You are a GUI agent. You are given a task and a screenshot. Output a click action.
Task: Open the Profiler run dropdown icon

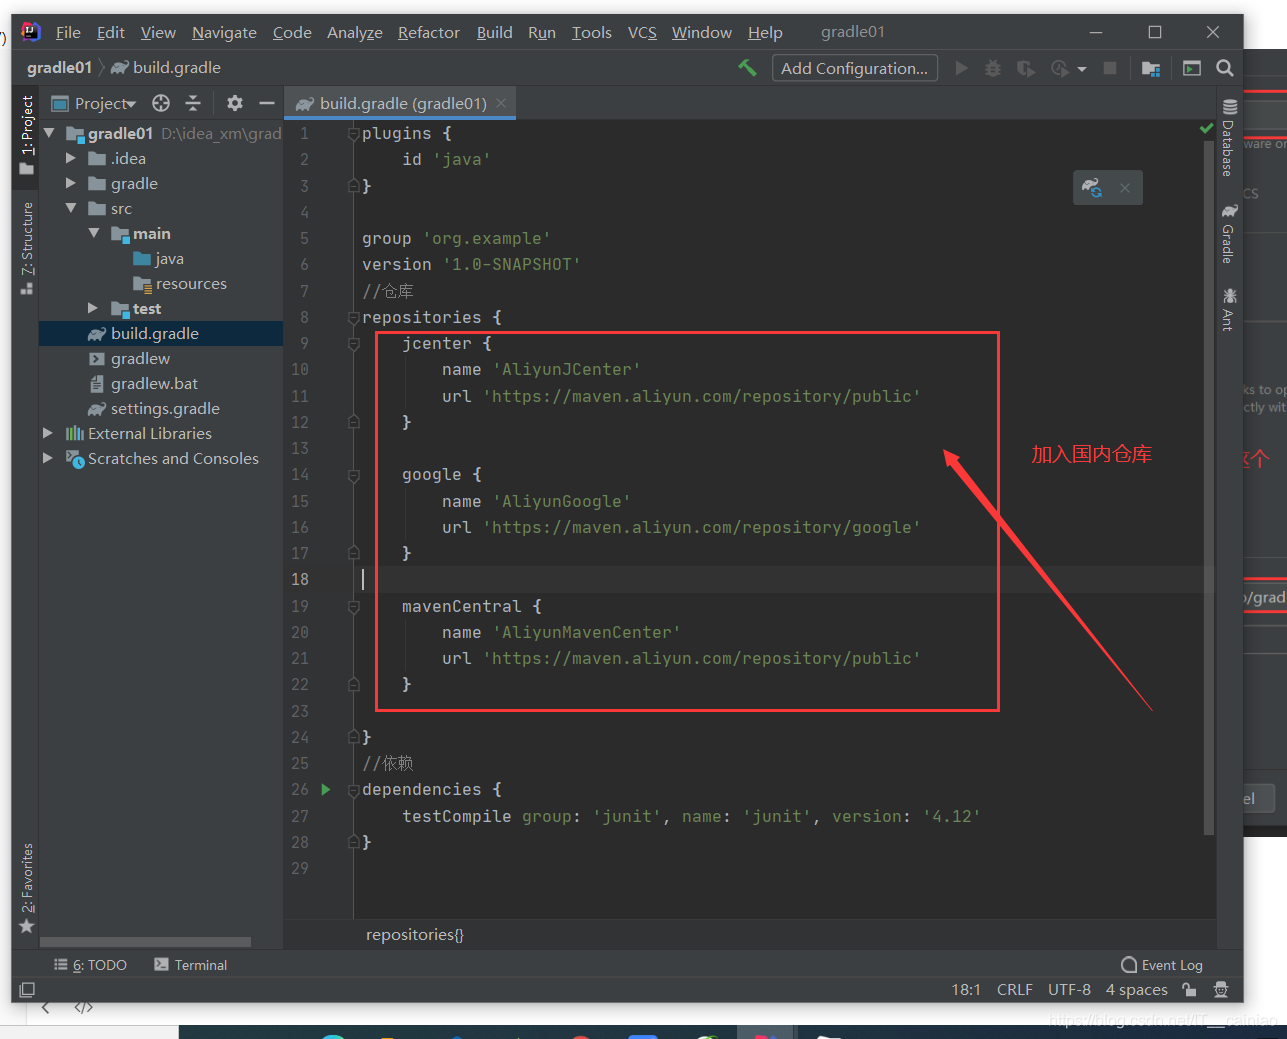(x=1068, y=68)
